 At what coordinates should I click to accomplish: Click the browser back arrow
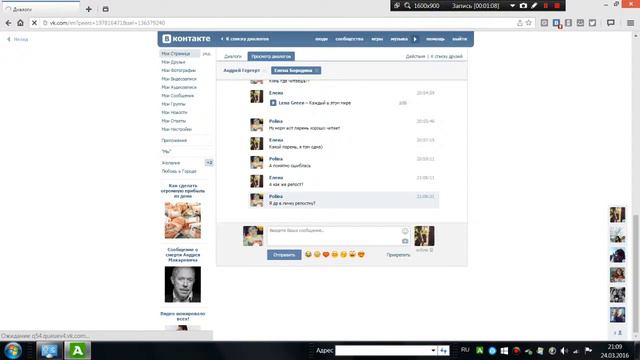point(8,23)
